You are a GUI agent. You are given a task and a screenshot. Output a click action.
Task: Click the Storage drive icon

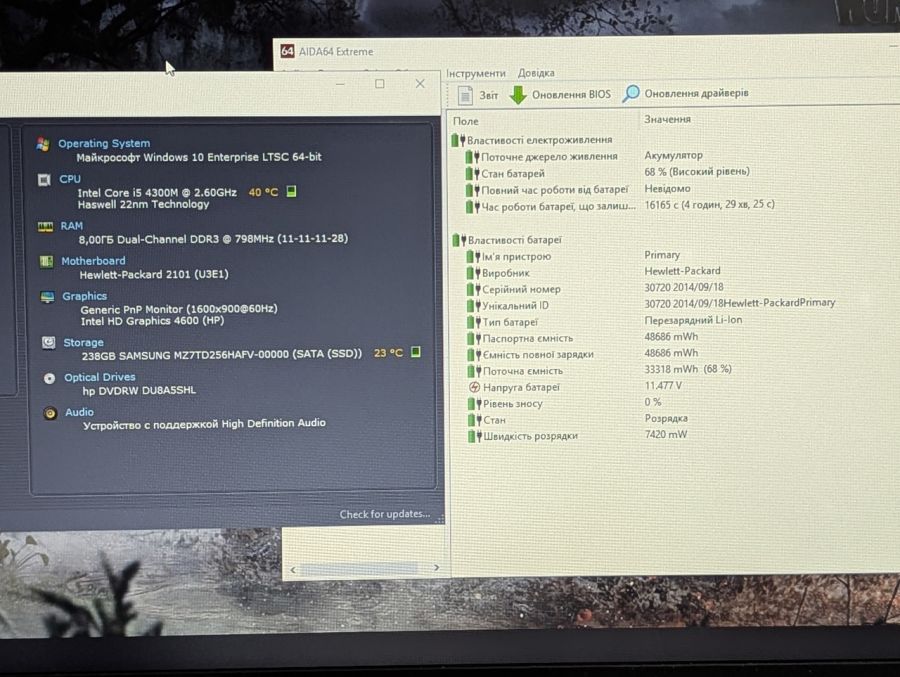click(48, 343)
